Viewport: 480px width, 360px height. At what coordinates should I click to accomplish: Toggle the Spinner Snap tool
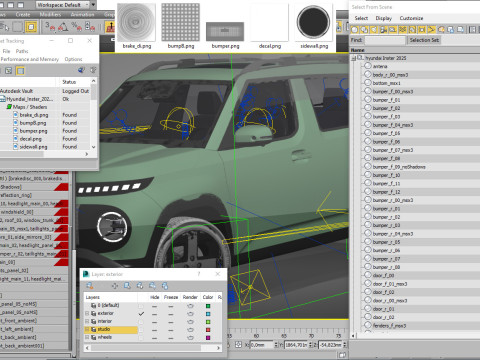pyautogui.click(x=90, y=26)
